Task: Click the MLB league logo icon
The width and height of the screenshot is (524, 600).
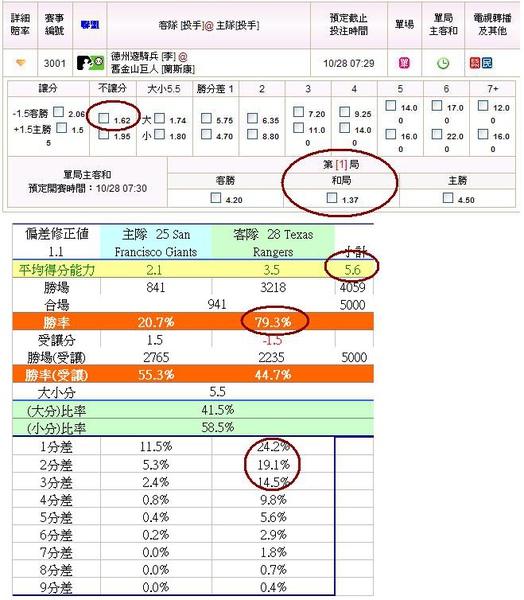Action: (90, 63)
